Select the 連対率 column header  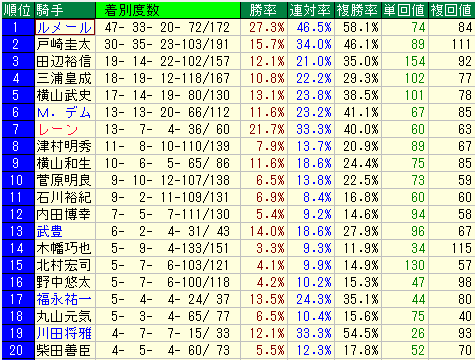click(x=311, y=10)
